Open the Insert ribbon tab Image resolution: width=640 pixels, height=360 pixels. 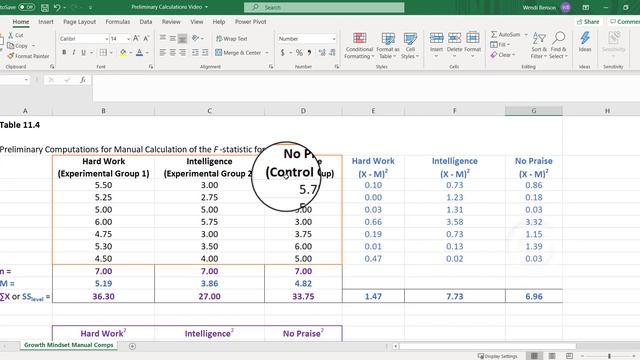click(x=46, y=22)
